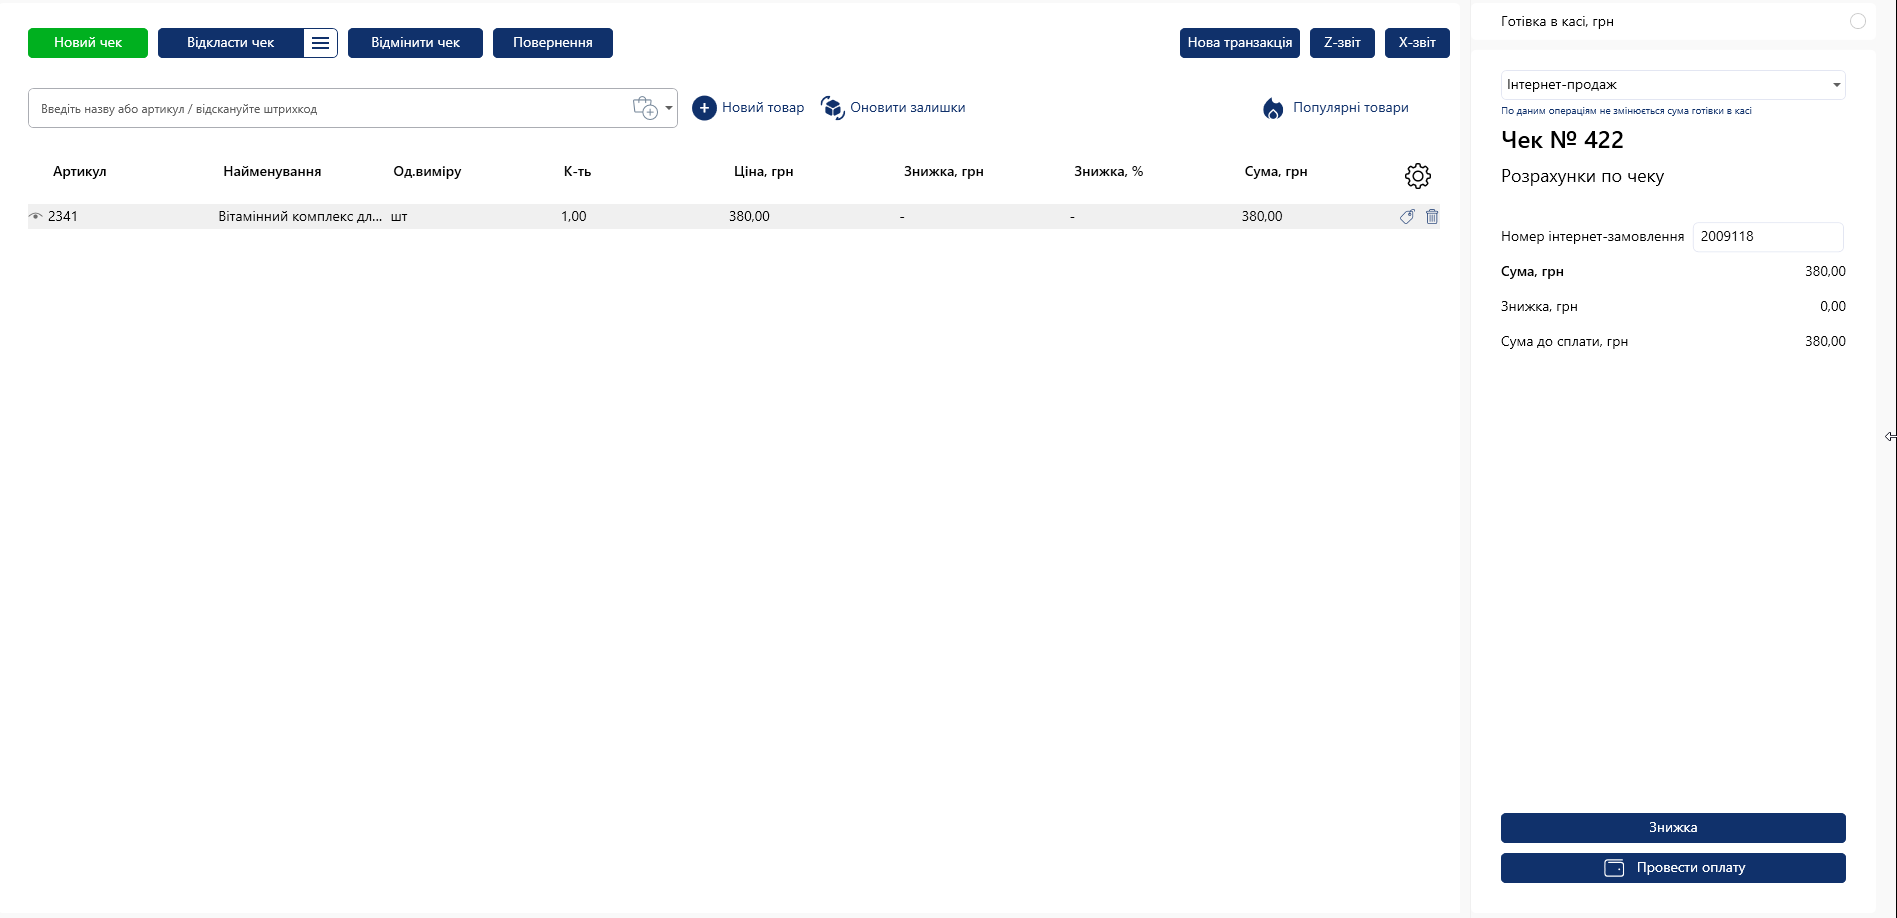This screenshot has width=1897, height=918.
Task: Expand the Інтернет-продаж payment type dropdown
Action: pyautogui.click(x=1836, y=85)
